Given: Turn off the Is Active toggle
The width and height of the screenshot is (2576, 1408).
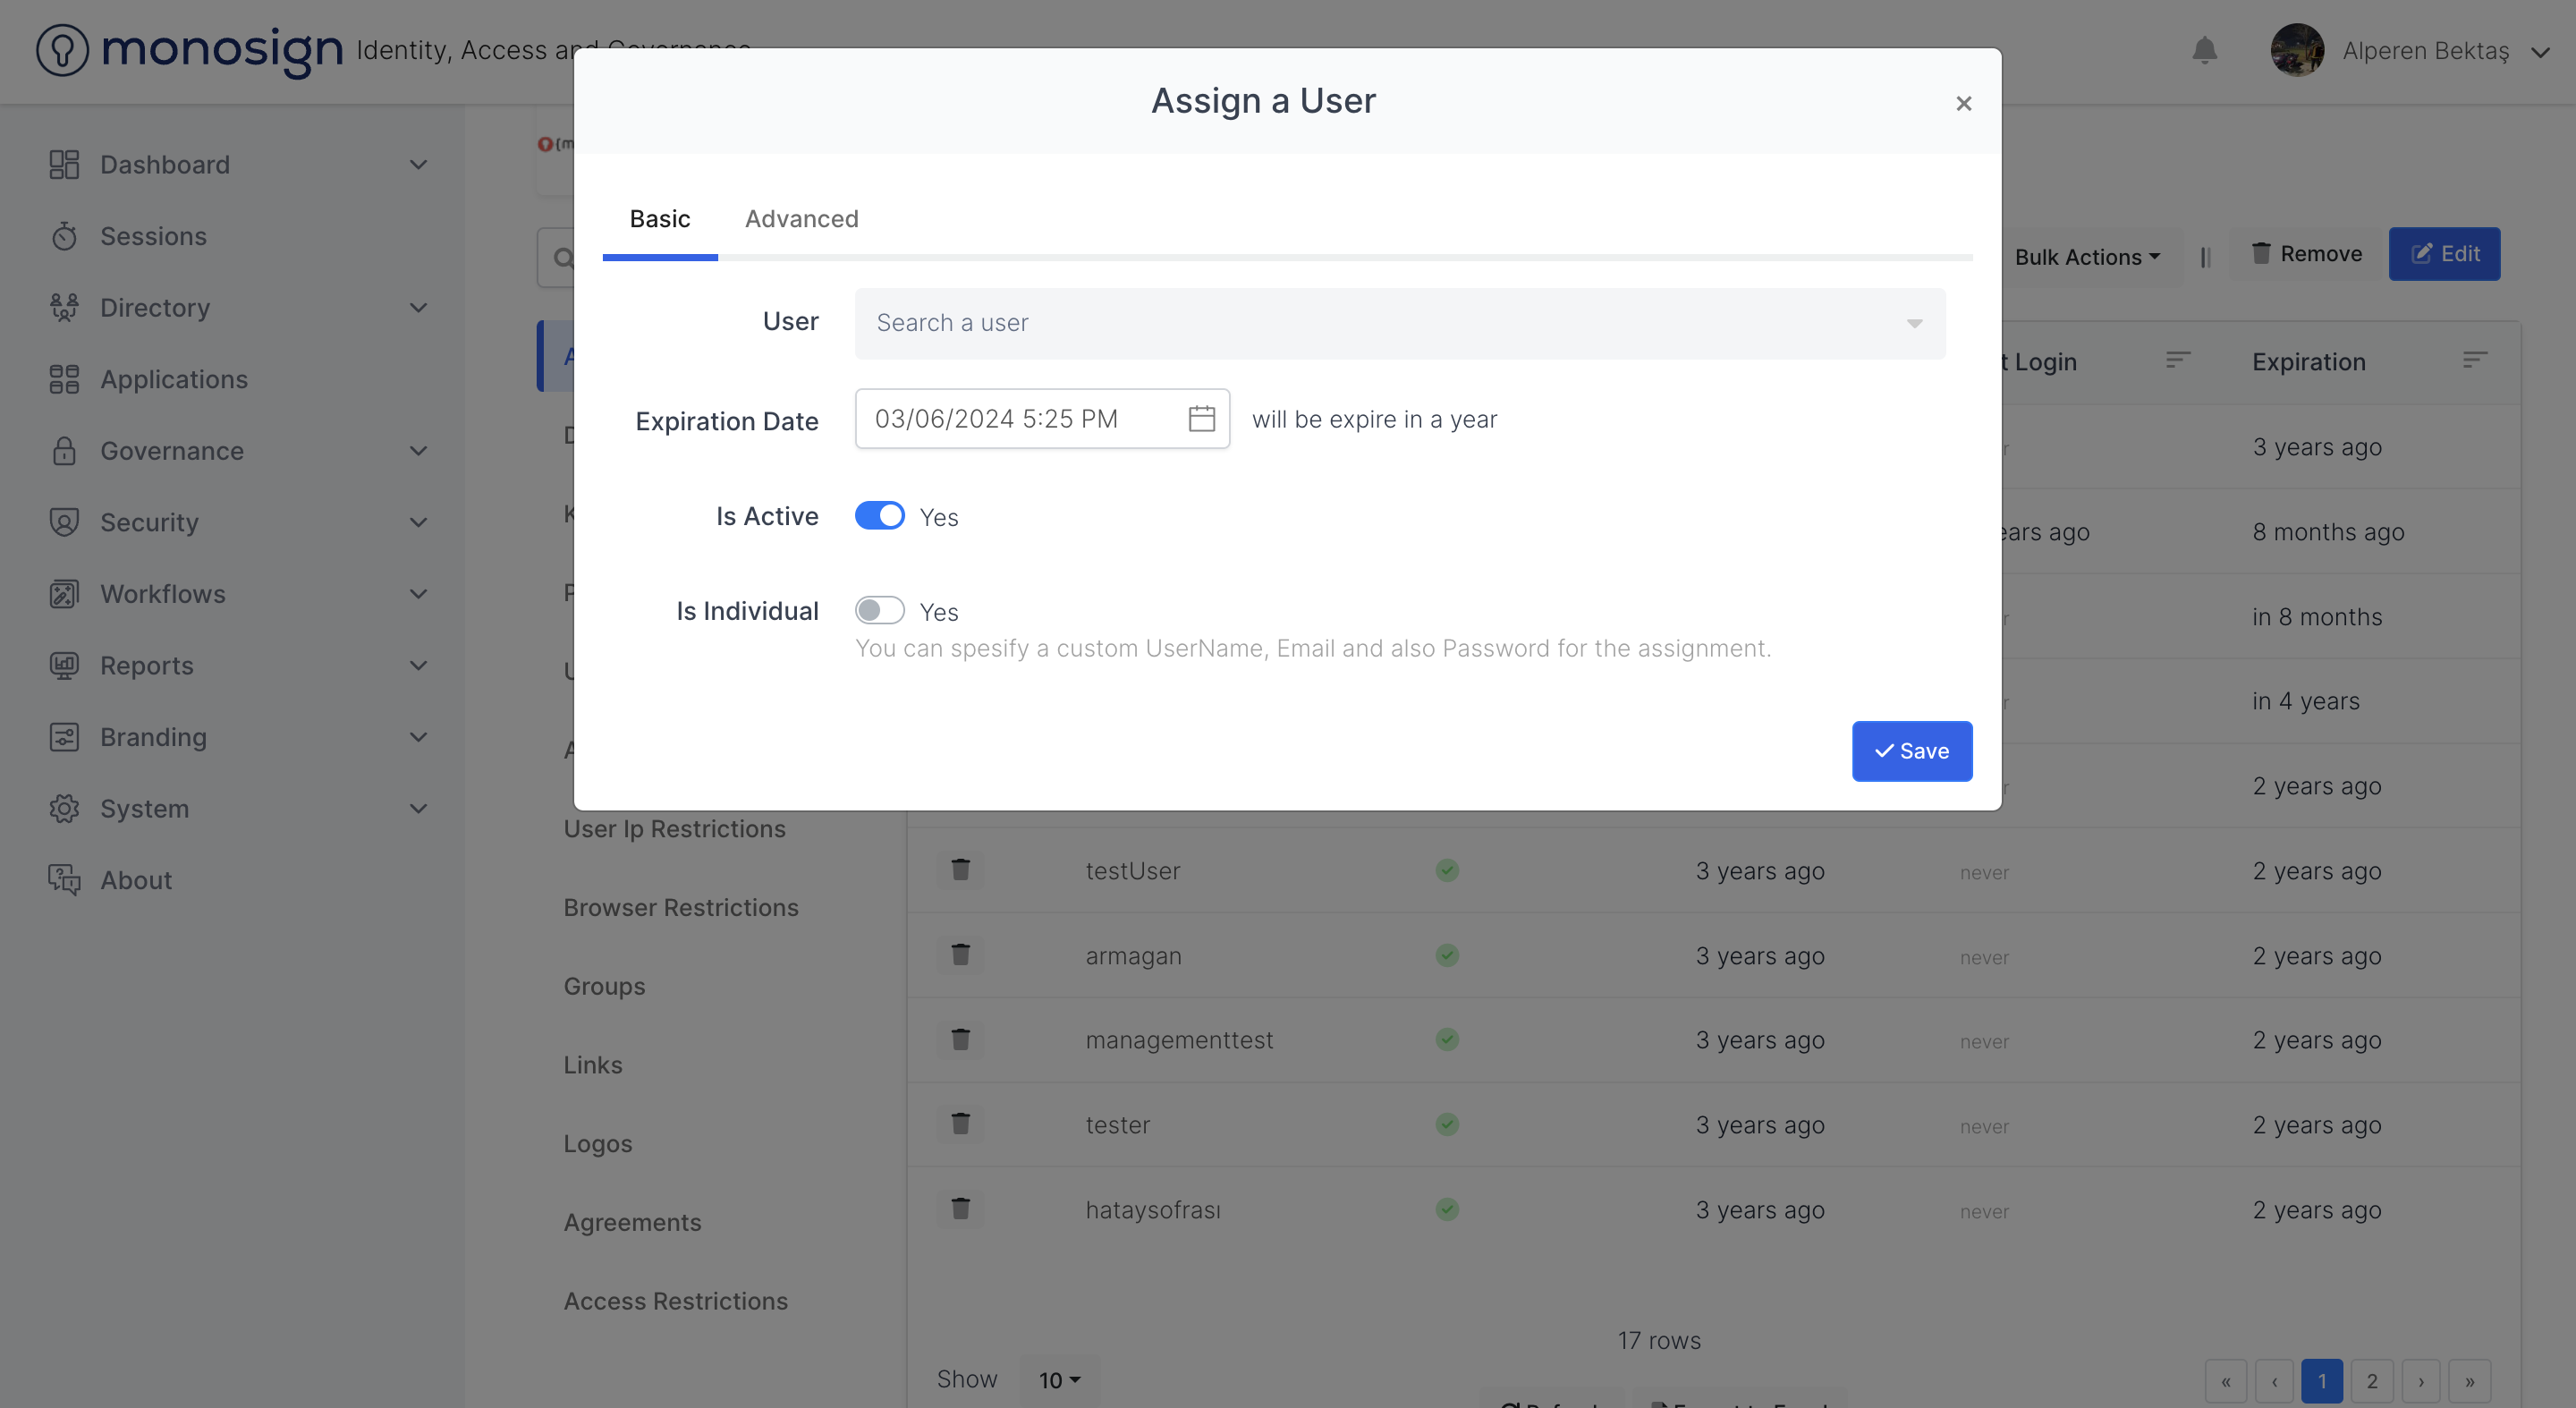Looking at the screenshot, I should [879, 516].
